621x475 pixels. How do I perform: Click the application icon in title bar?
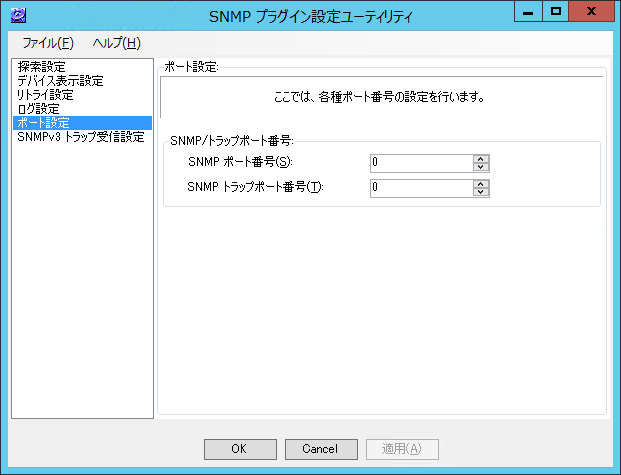coord(18,15)
